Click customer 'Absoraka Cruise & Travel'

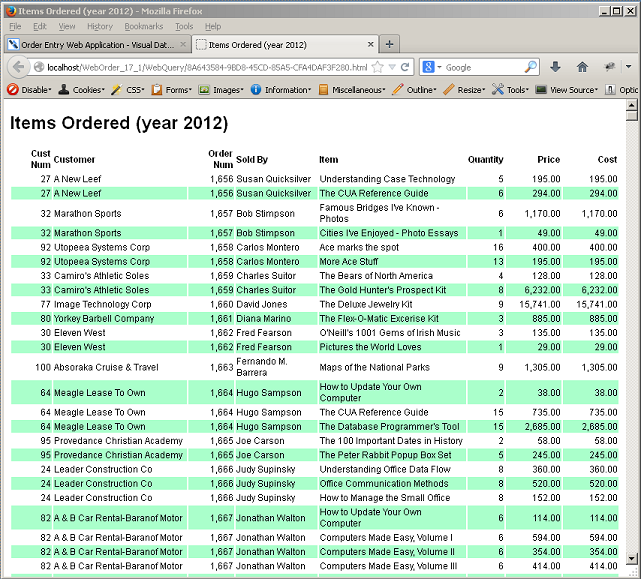click(x=106, y=367)
